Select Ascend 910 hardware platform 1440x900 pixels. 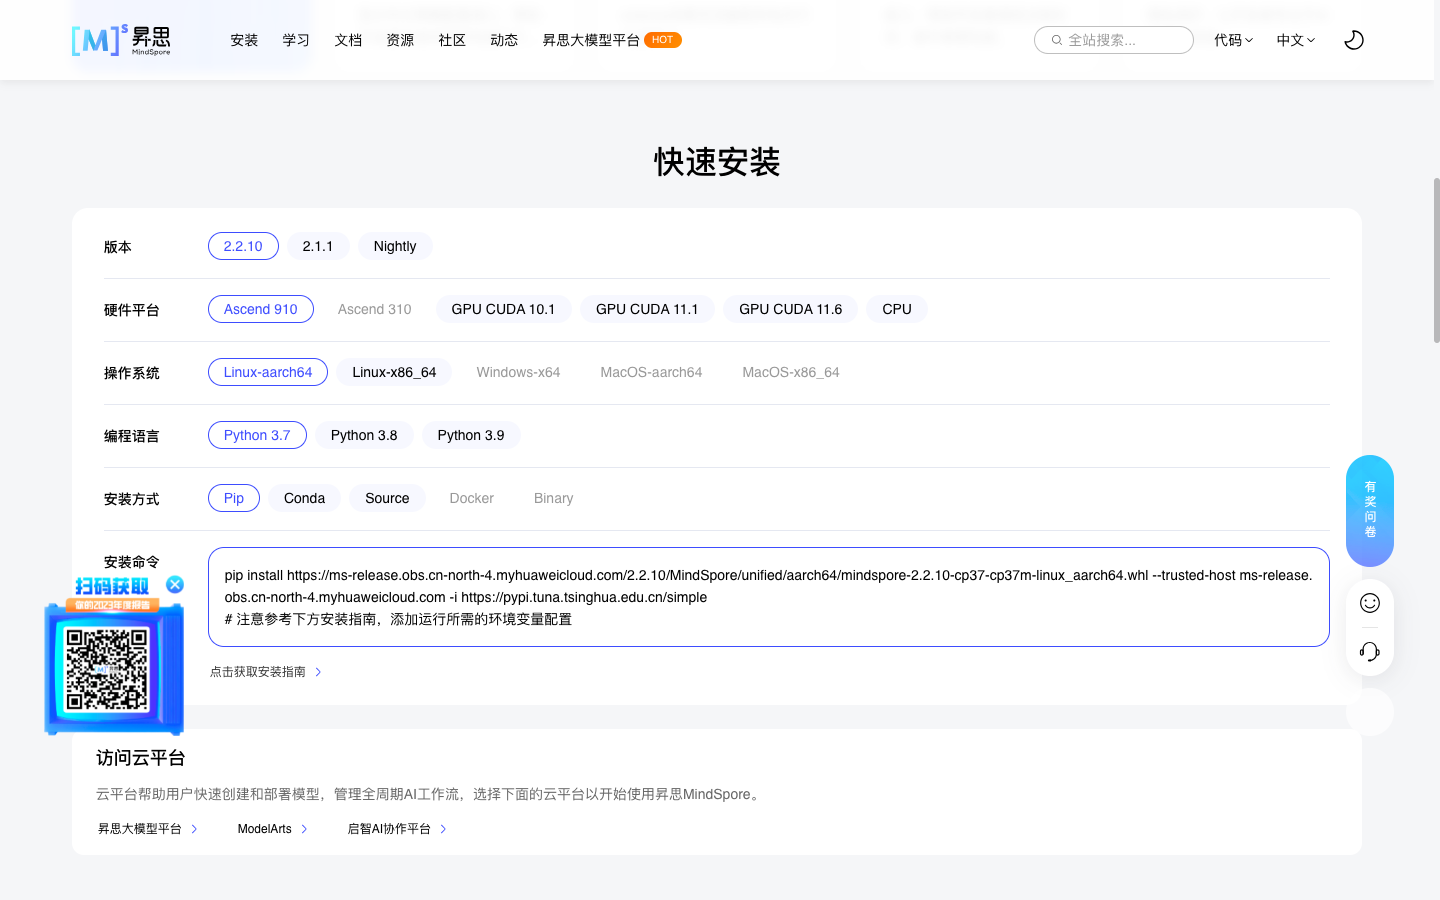click(x=261, y=309)
